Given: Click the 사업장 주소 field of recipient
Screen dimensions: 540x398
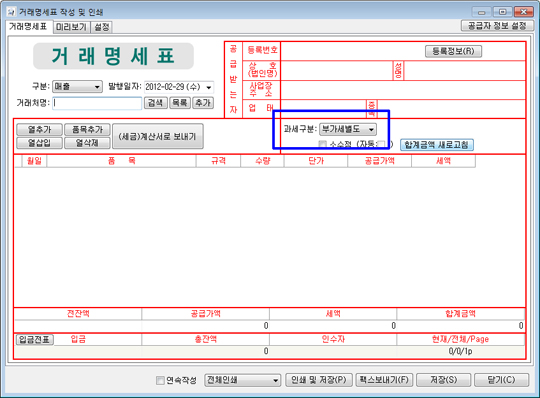Looking at the screenshot, I should coord(403,90).
